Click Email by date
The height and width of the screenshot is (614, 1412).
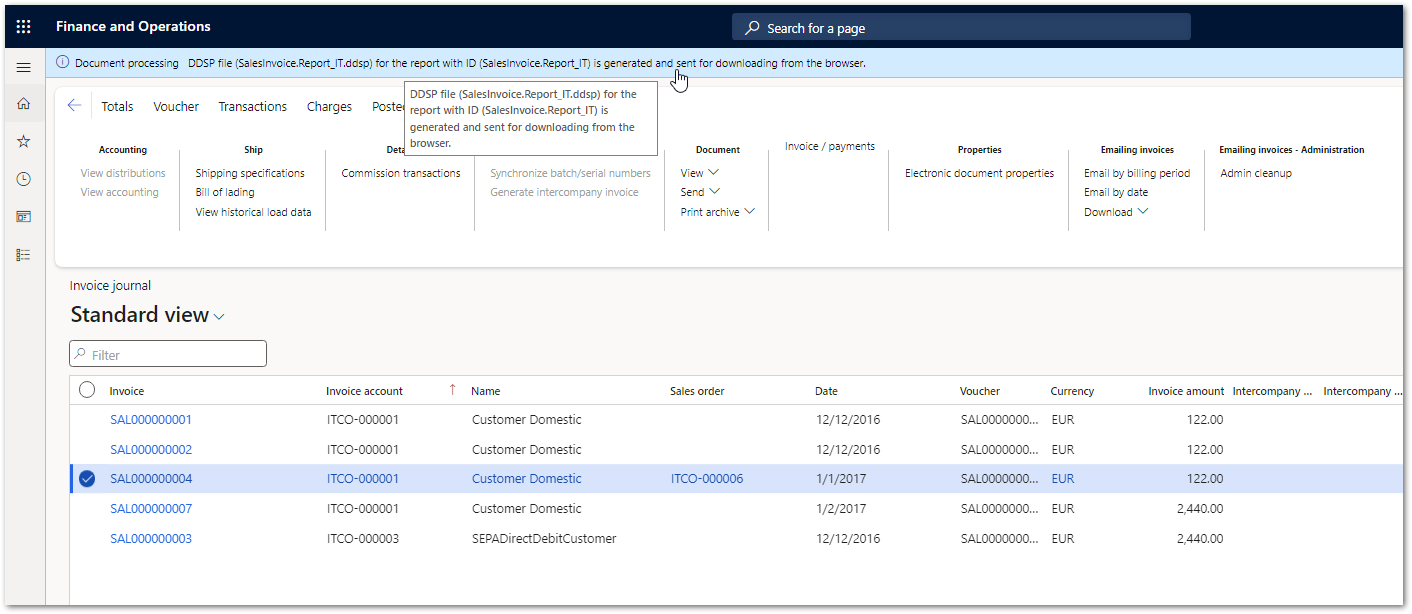pos(1116,192)
